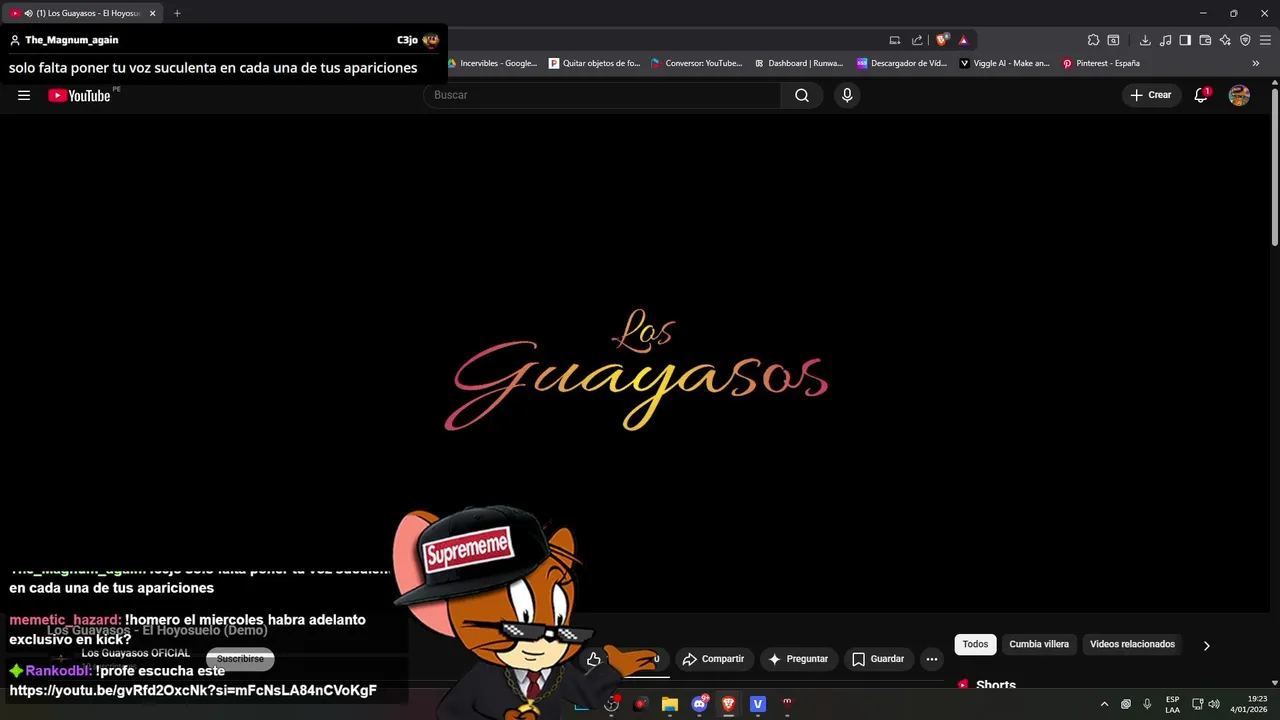The image size is (1280, 720).
Task: Click the Guardar save button
Action: point(878,659)
